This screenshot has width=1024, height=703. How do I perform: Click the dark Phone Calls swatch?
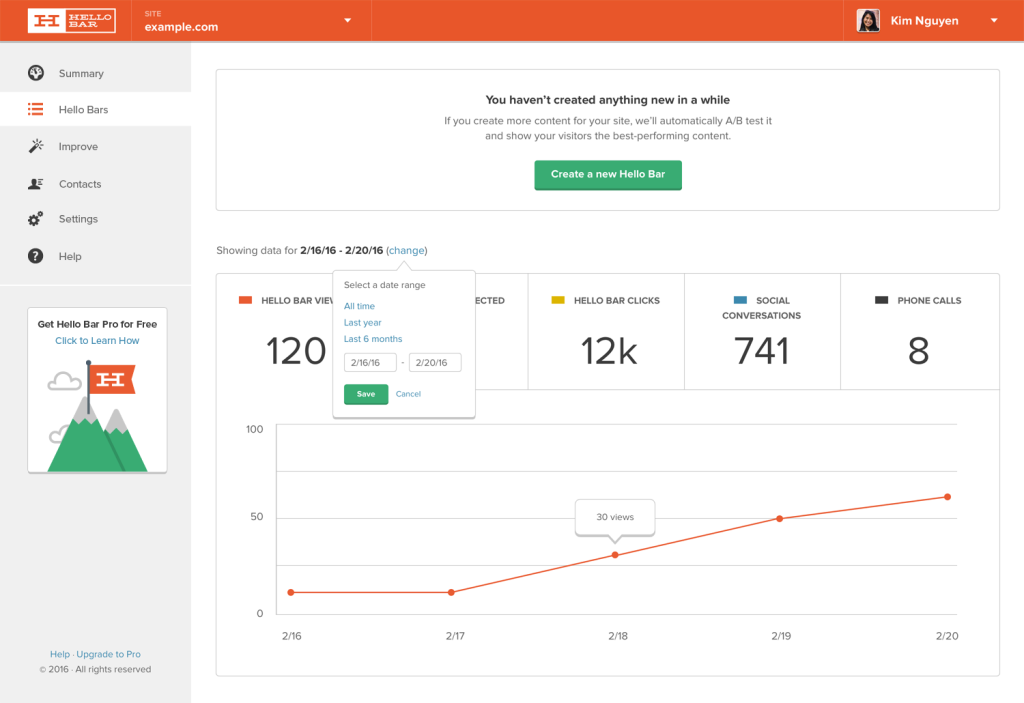(x=882, y=300)
